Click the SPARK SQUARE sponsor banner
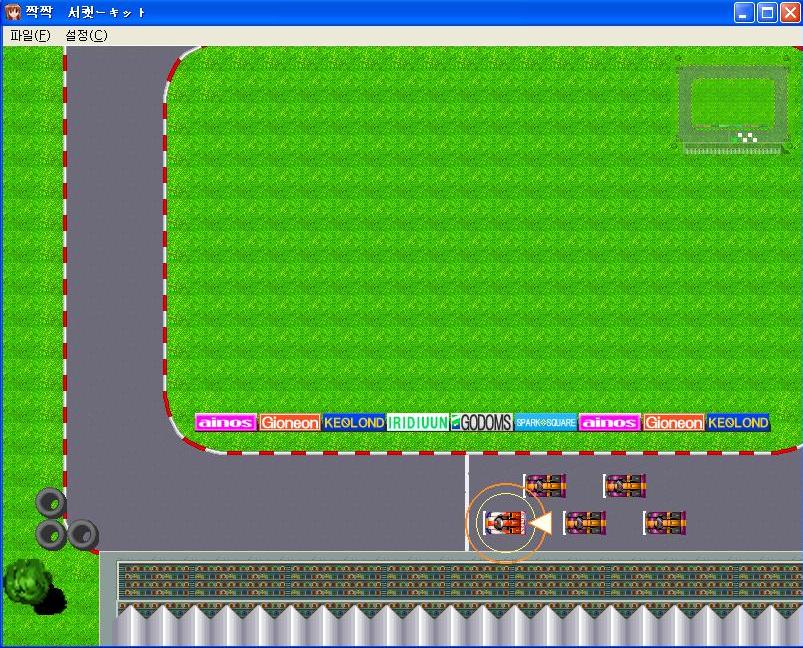The width and height of the screenshot is (803, 648). click(x=545, y=423)
